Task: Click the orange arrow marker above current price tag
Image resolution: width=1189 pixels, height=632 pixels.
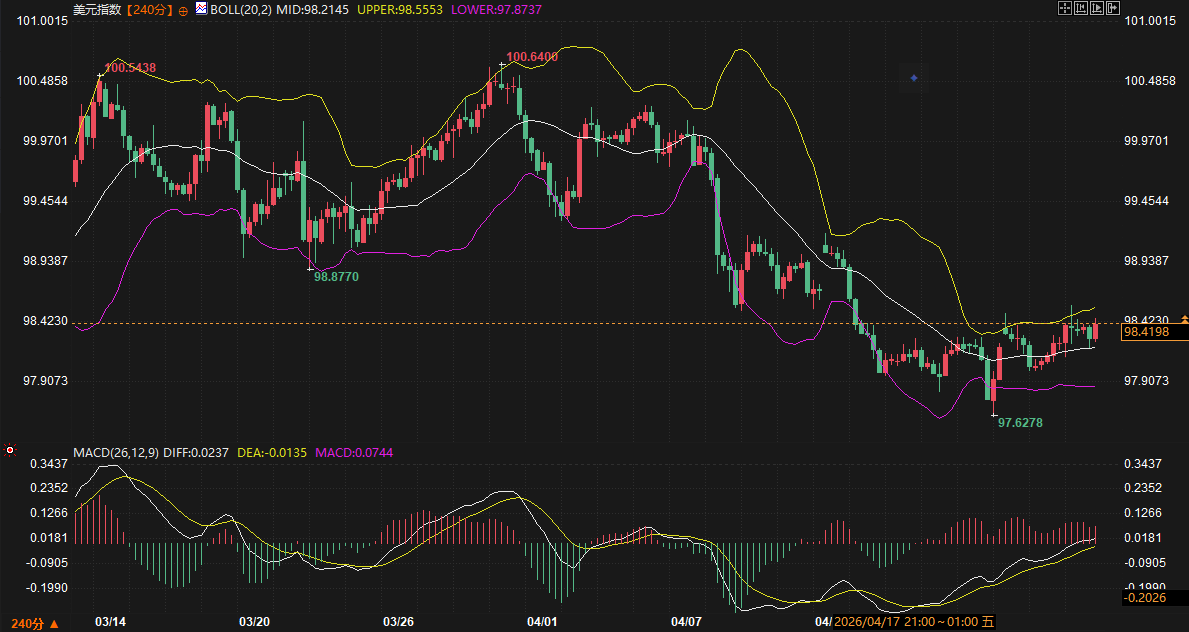Action: [1185, 318]
